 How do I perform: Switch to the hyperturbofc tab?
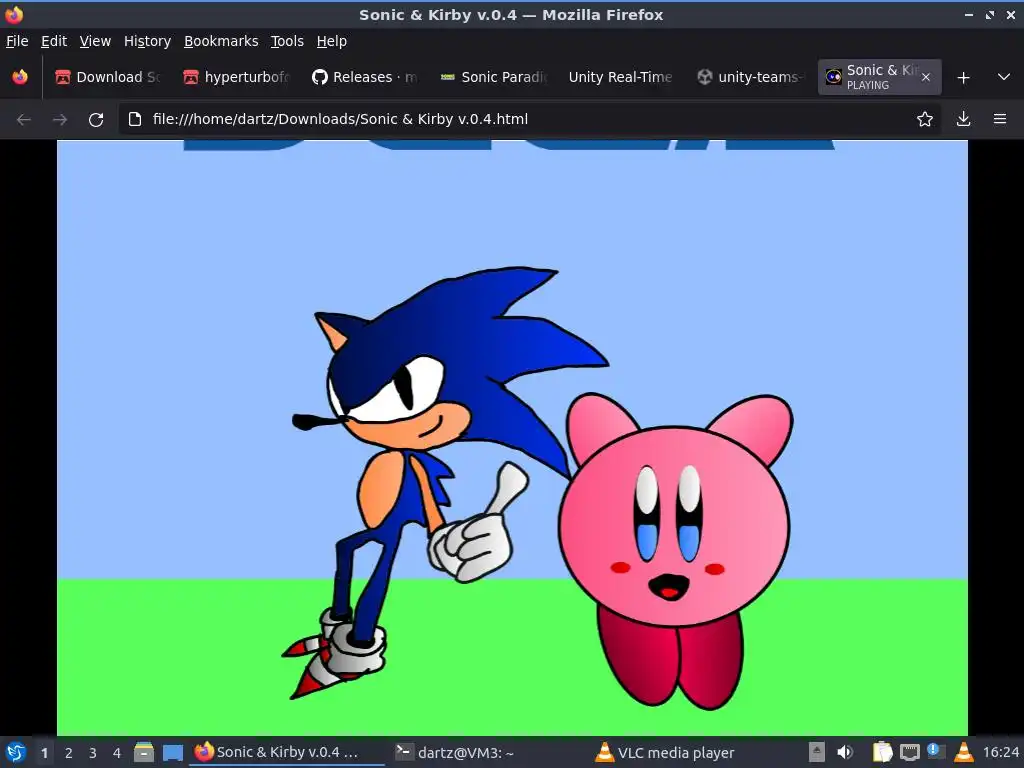tap(236, 77)
